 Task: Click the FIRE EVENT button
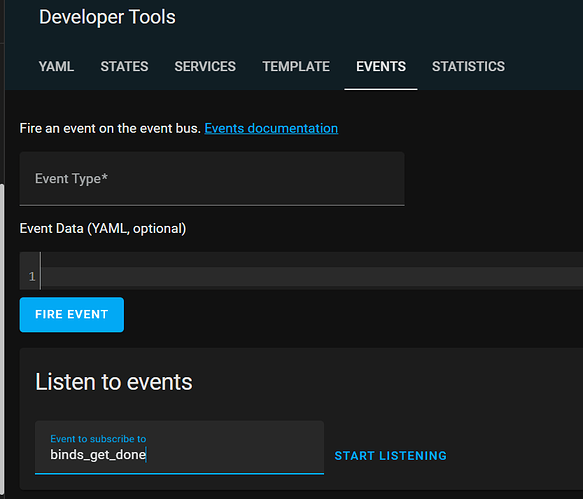click(72, 315)
